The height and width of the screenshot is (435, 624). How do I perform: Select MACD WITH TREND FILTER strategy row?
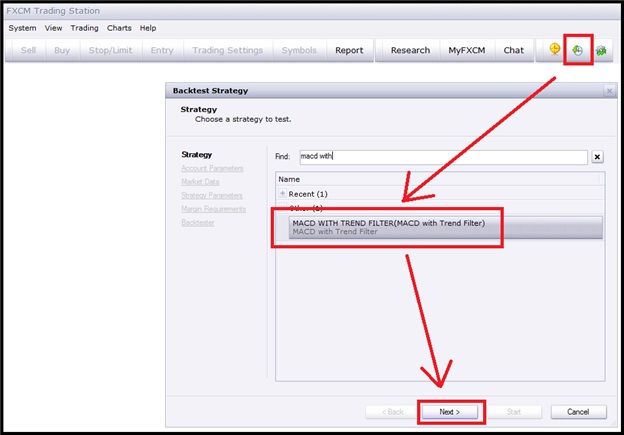[445, 227]
